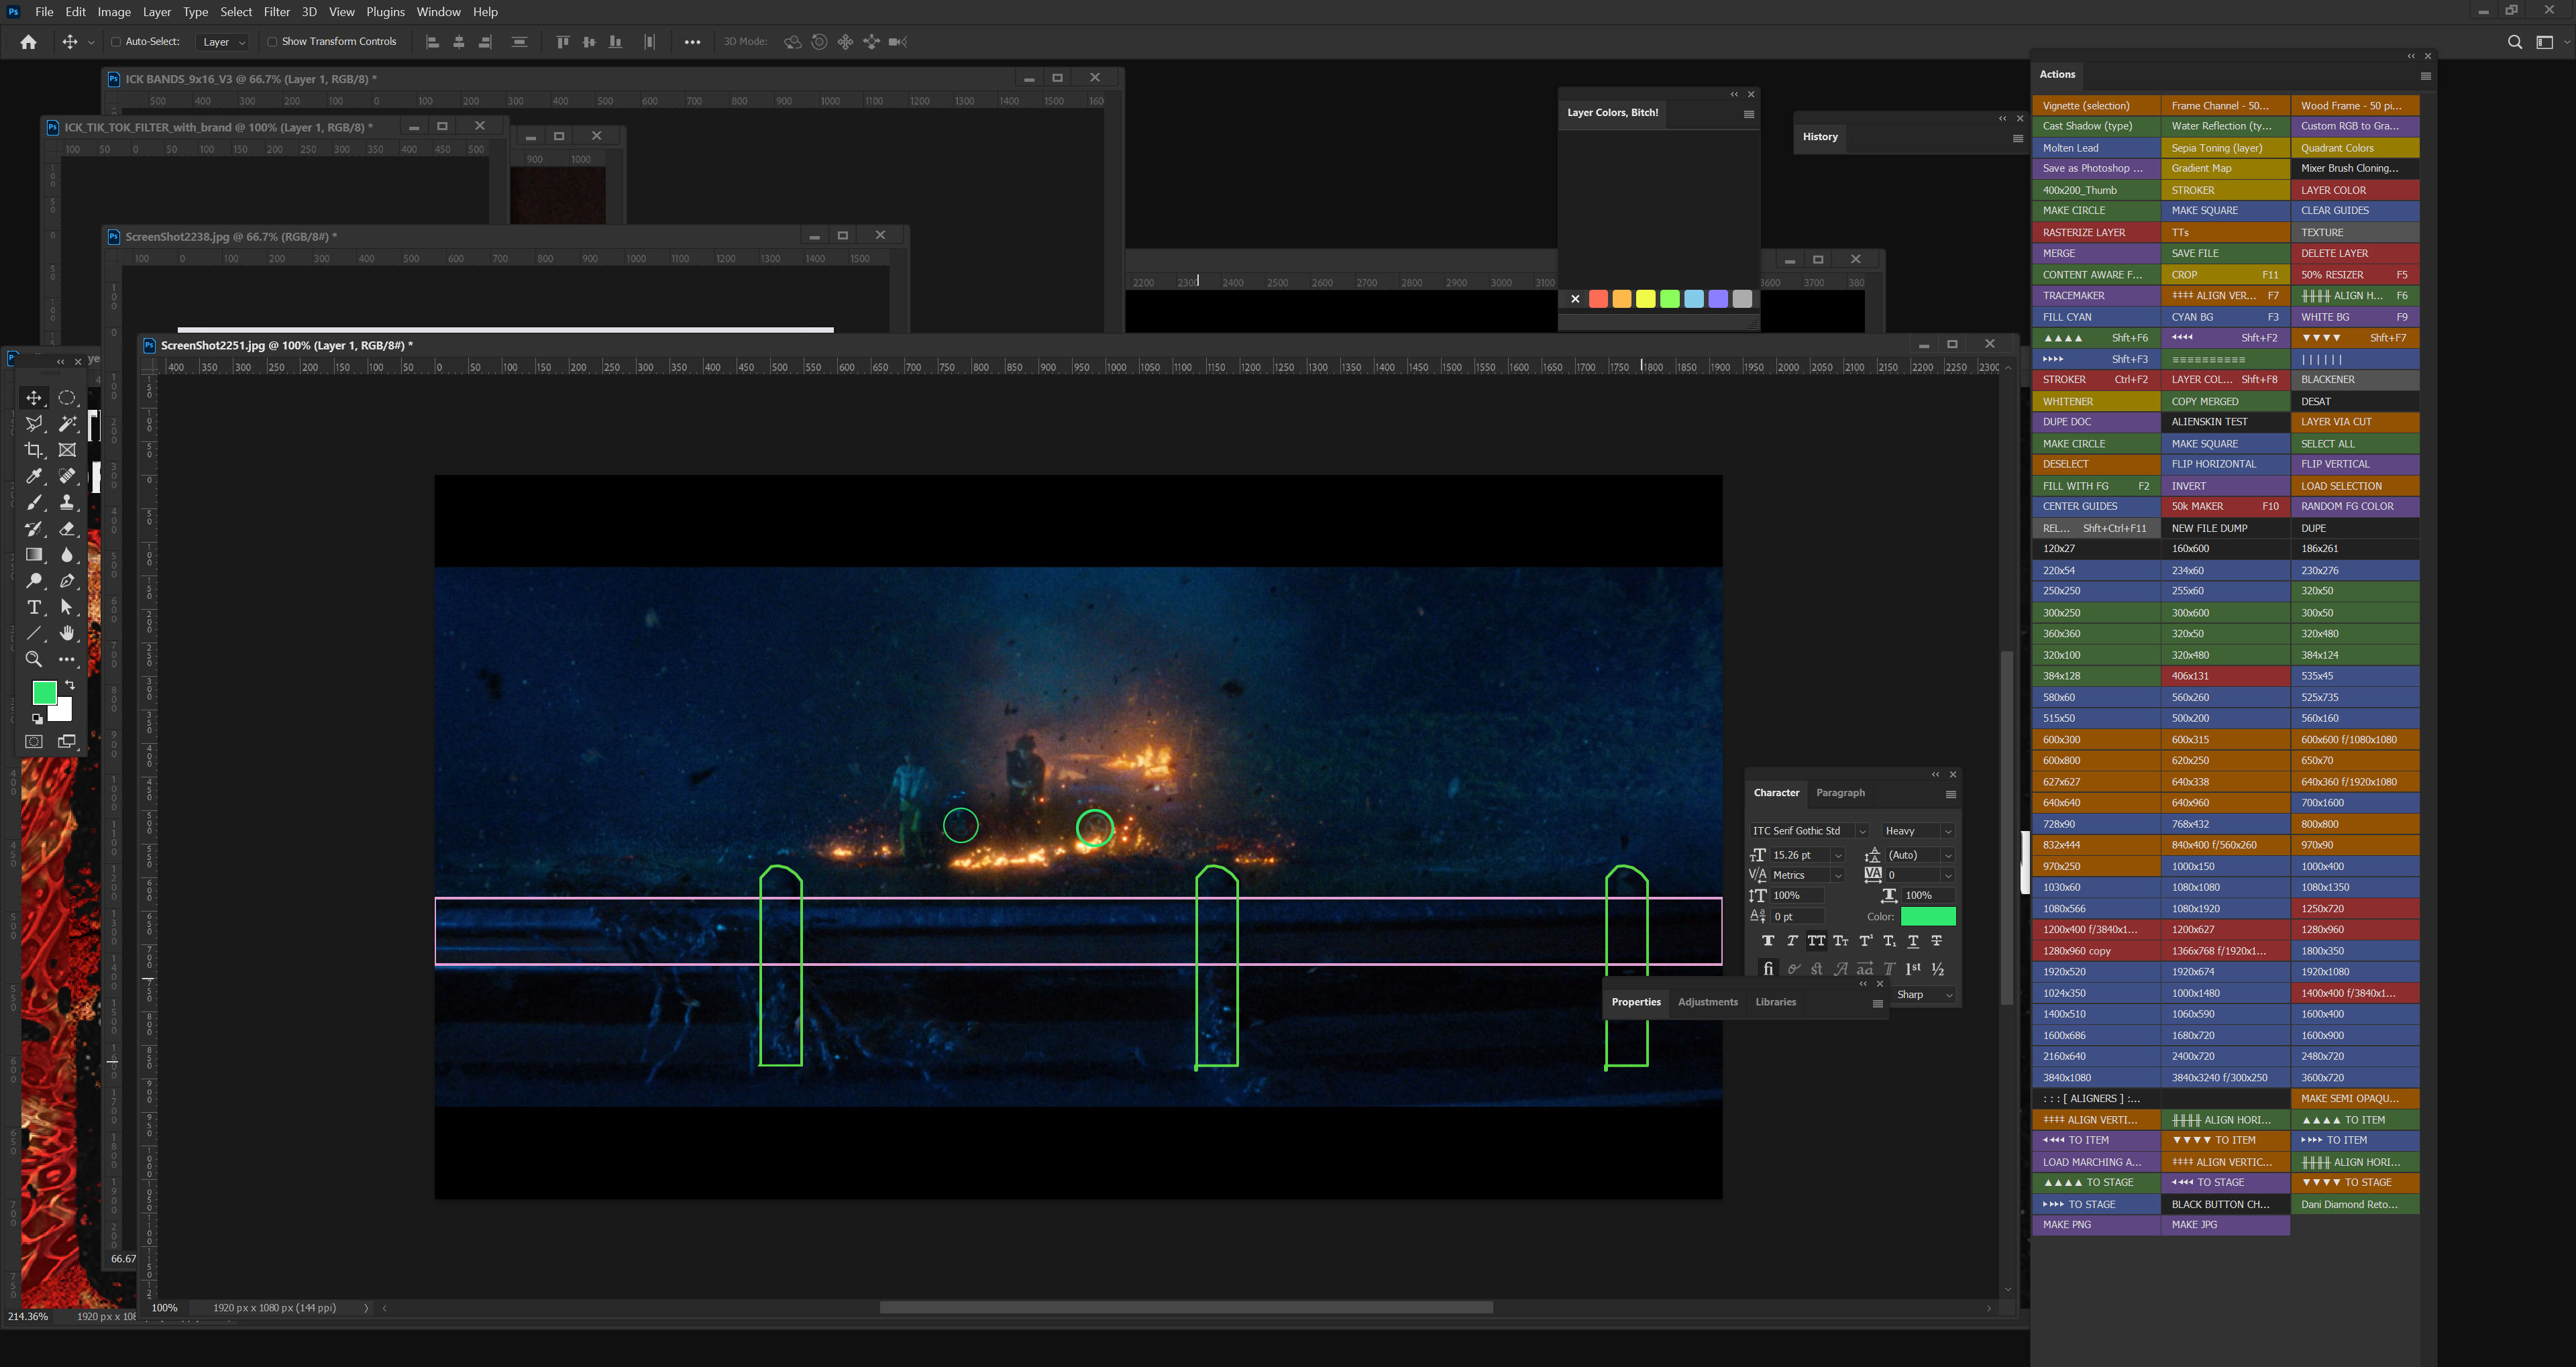2576x1367 pixels.
Task: Select the Hand tool
Action: 67,633
